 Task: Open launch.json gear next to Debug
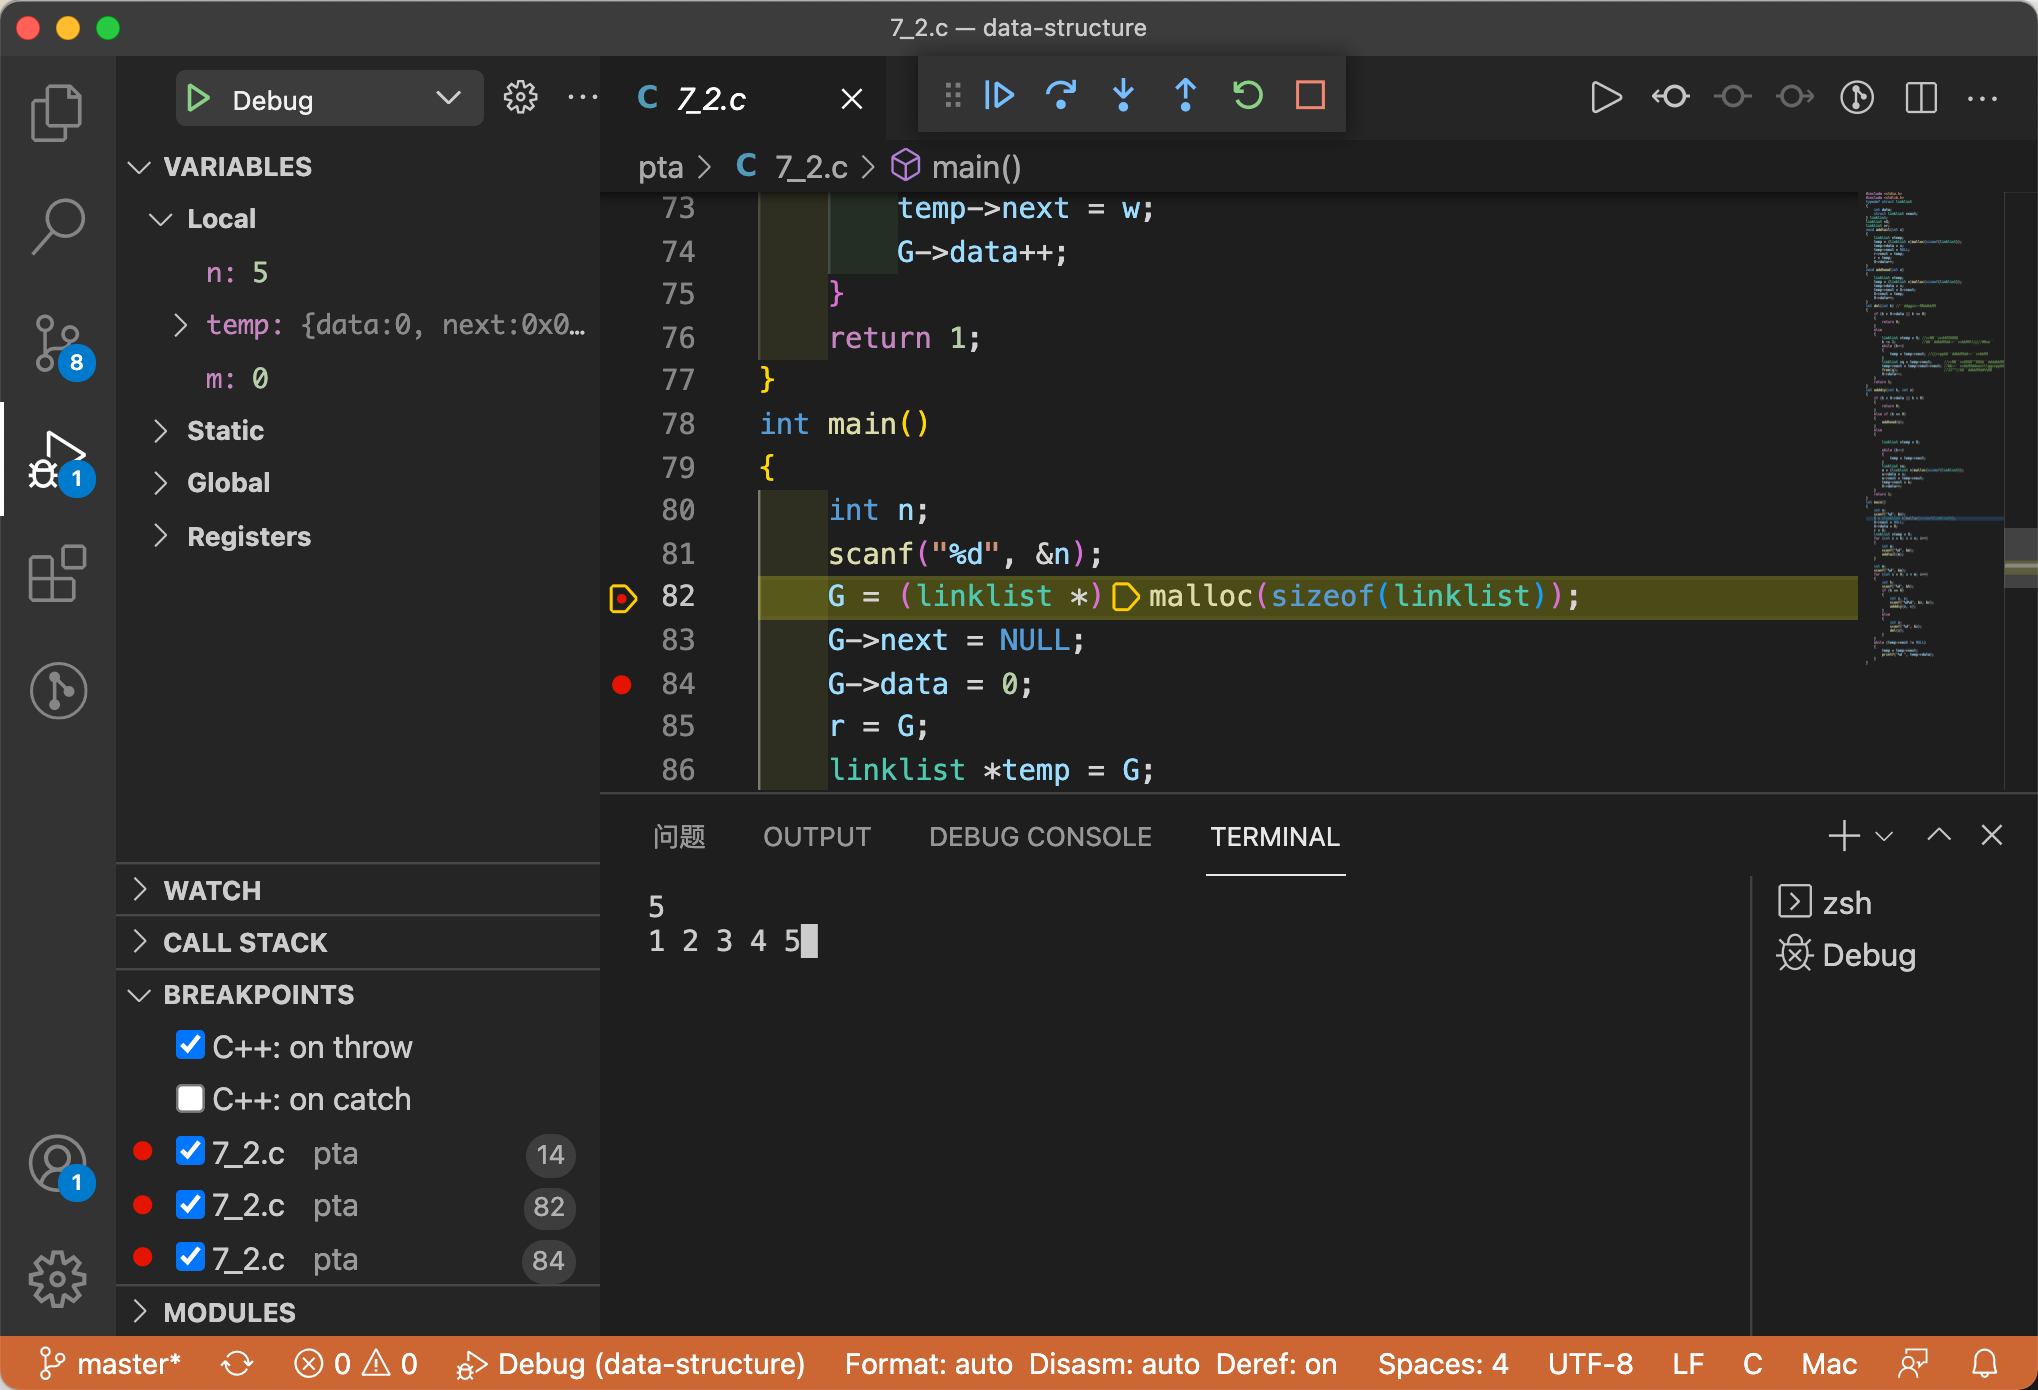click(x=520, y=98)
